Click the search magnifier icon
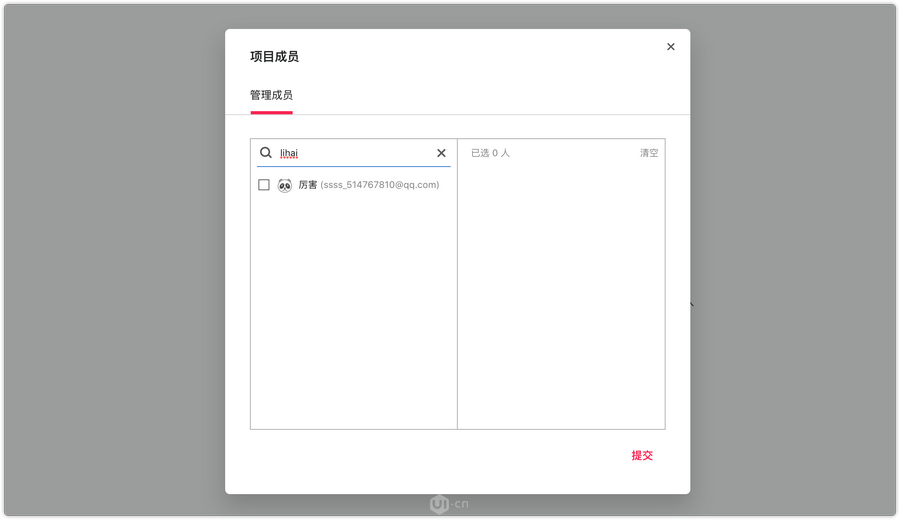The image size is (900, 520). [x=265, y=153]
